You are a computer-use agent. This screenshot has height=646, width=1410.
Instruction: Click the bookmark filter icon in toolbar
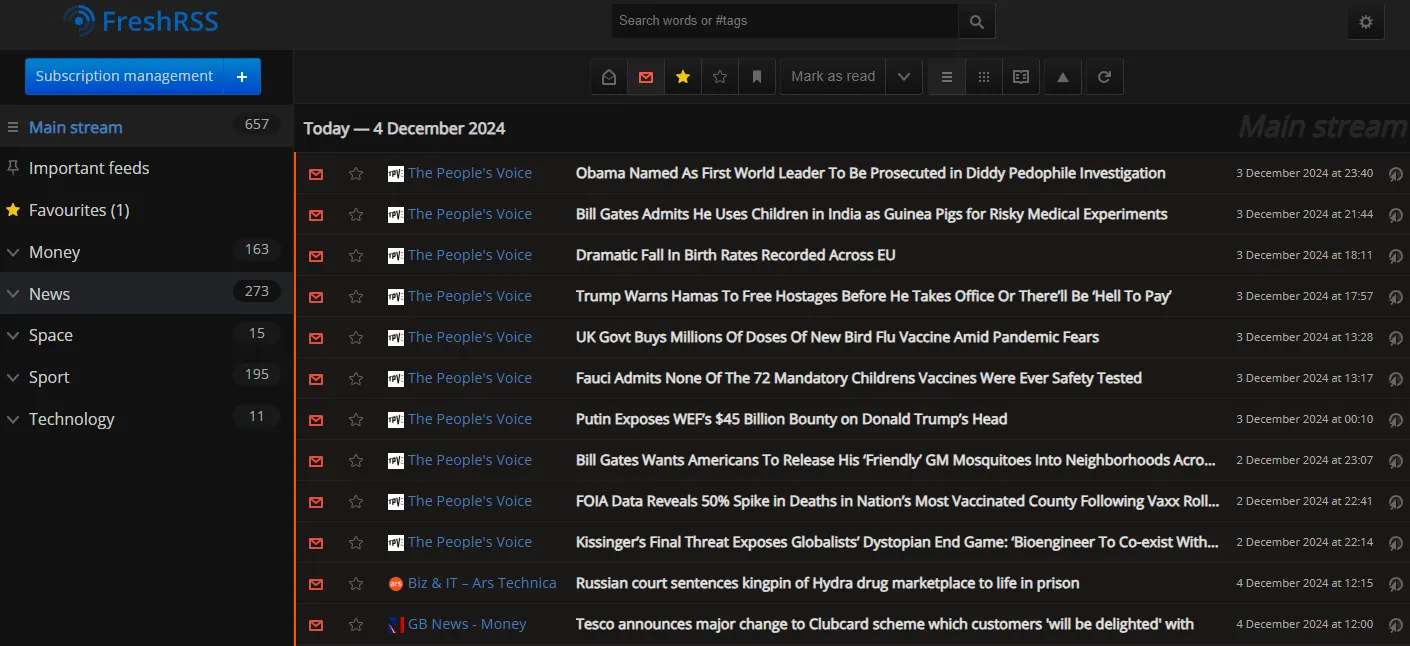pyautogui.click(x=757, y=77)
